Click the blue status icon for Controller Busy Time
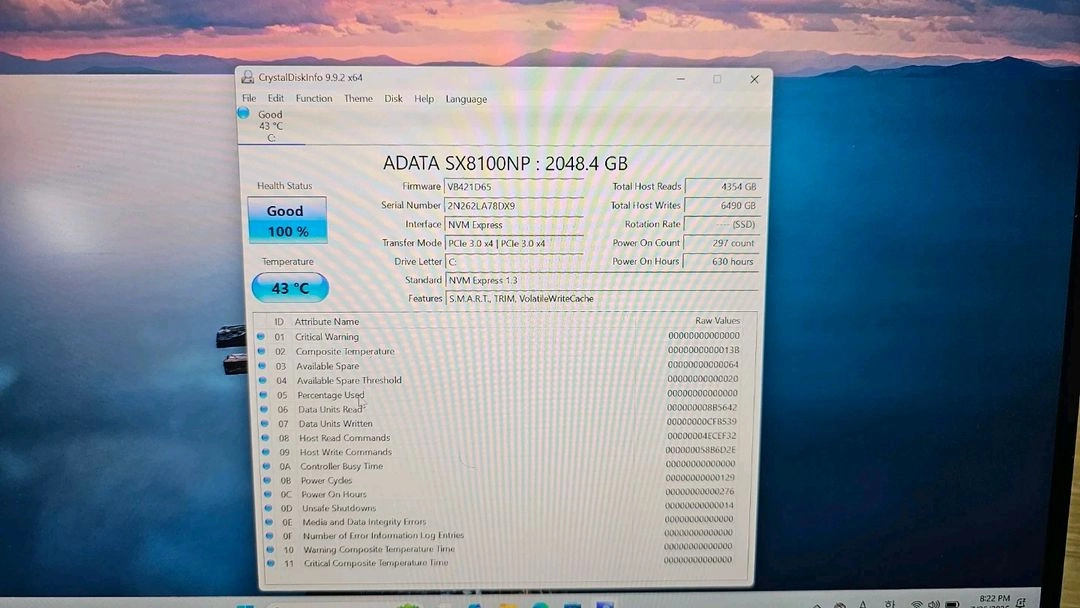The image size is (1080, 608). (x=267, y=466)
